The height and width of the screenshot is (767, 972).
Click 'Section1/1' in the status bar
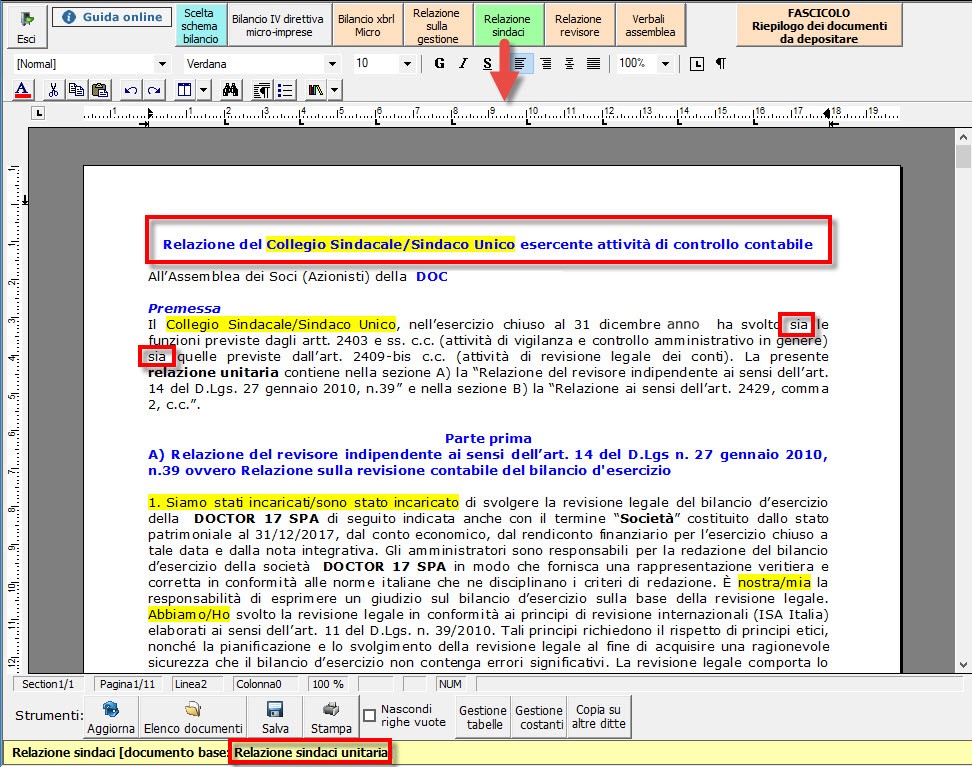pos(48,684)
